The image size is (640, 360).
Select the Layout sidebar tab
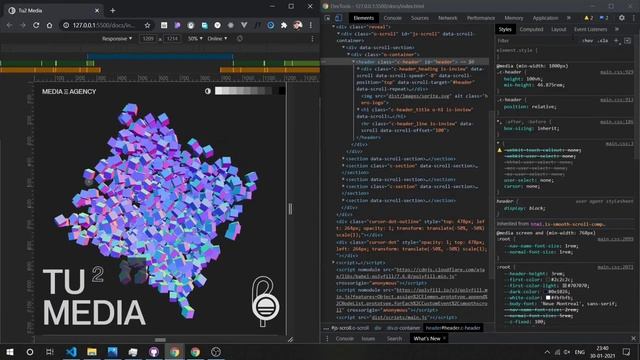click(x=558, y=29)
